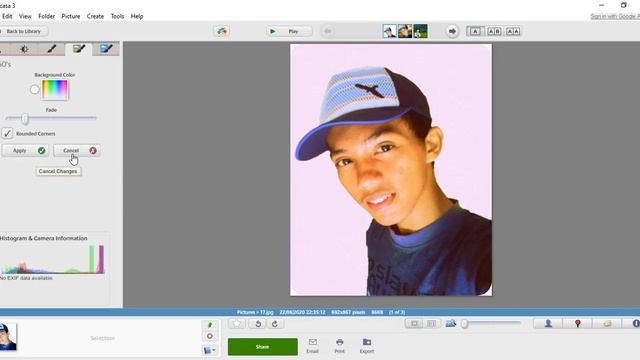Select single-image view A button
This screenshot has width=640, height=360.
click(475, 31)
